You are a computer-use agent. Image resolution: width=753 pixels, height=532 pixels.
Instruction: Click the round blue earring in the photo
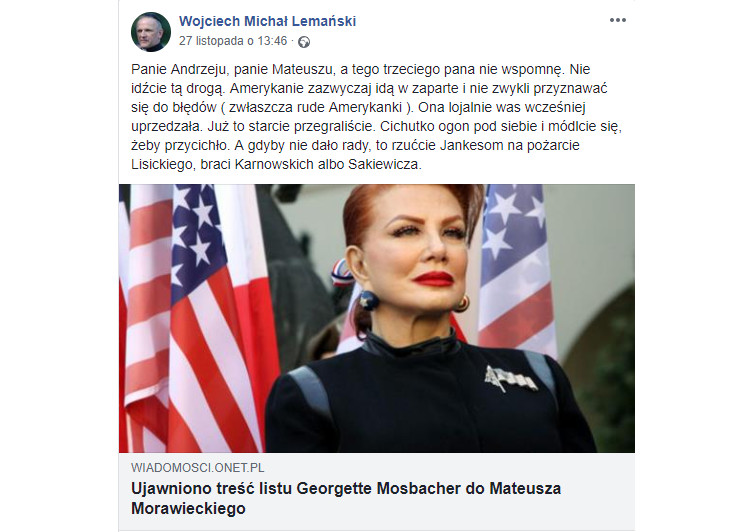coord(369,301)
